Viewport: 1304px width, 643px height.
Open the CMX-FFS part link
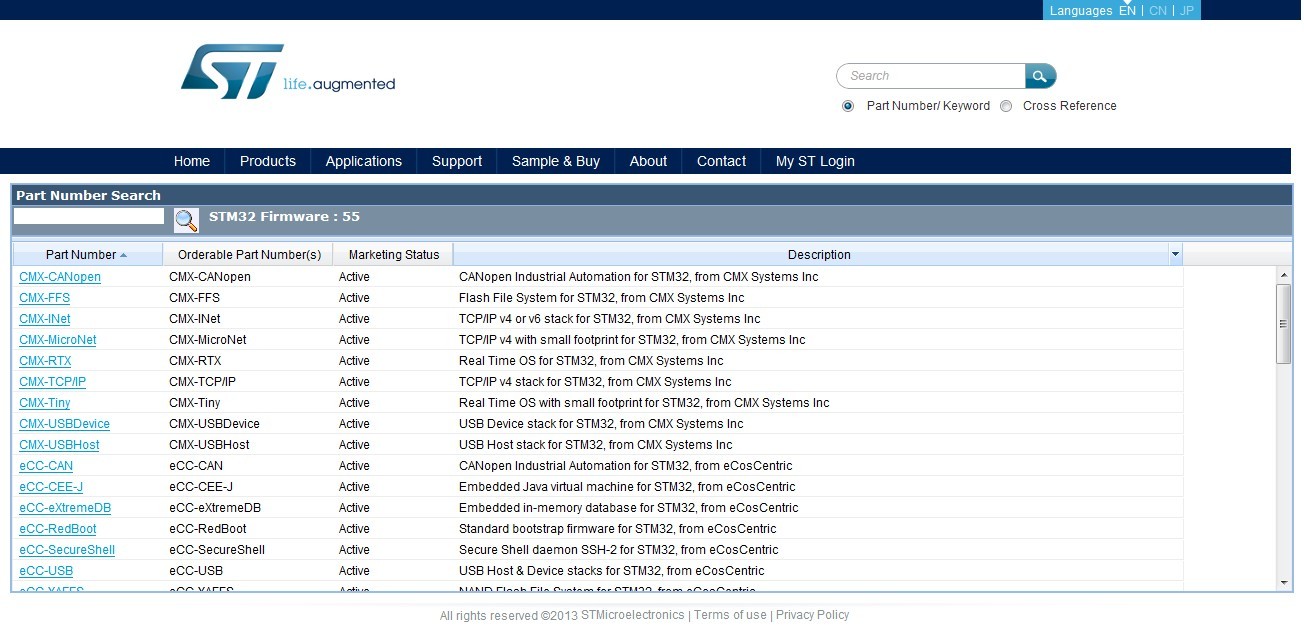[44, 298]
